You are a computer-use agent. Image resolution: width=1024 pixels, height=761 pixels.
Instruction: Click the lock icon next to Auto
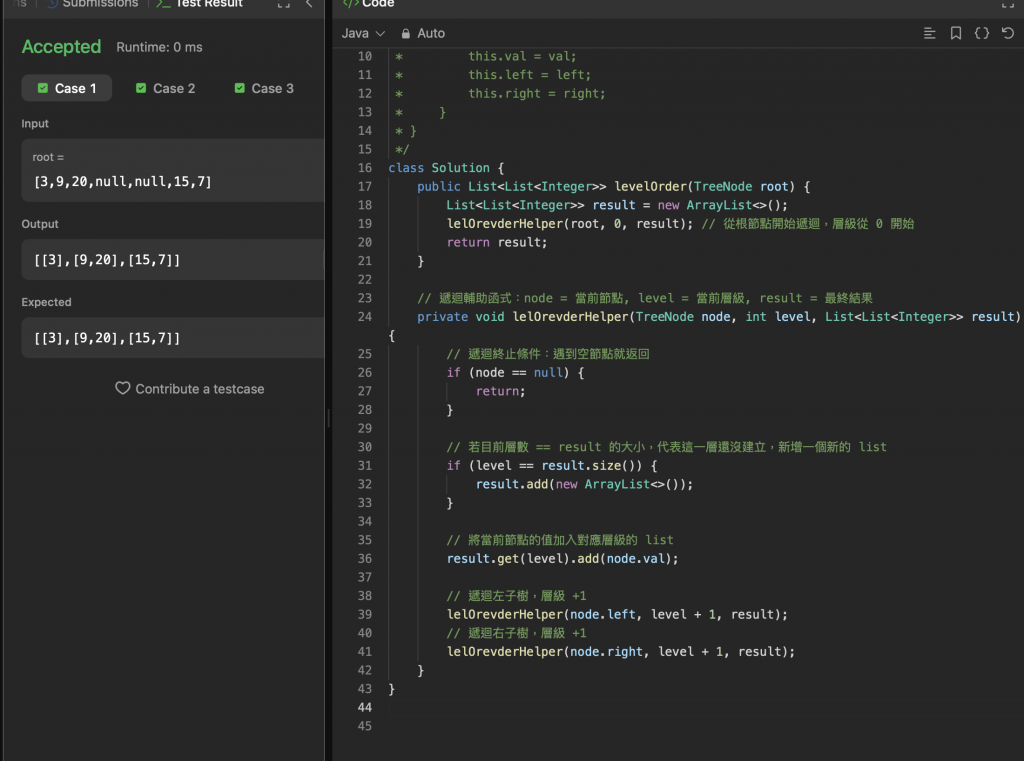(x=406, y=33)
